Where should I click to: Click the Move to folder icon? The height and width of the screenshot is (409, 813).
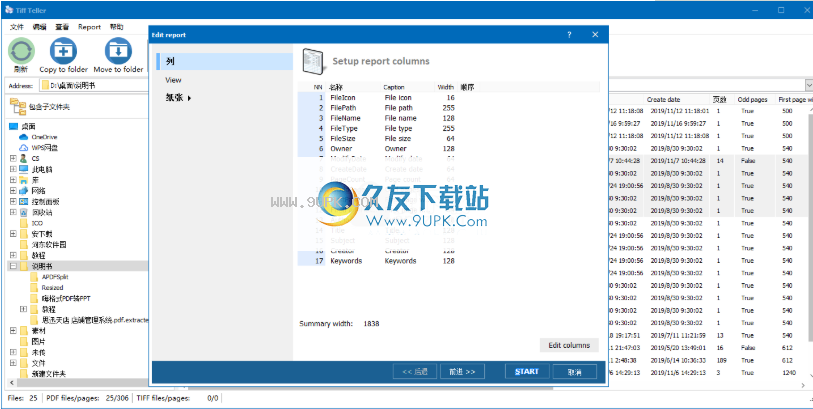pos(118,51)
